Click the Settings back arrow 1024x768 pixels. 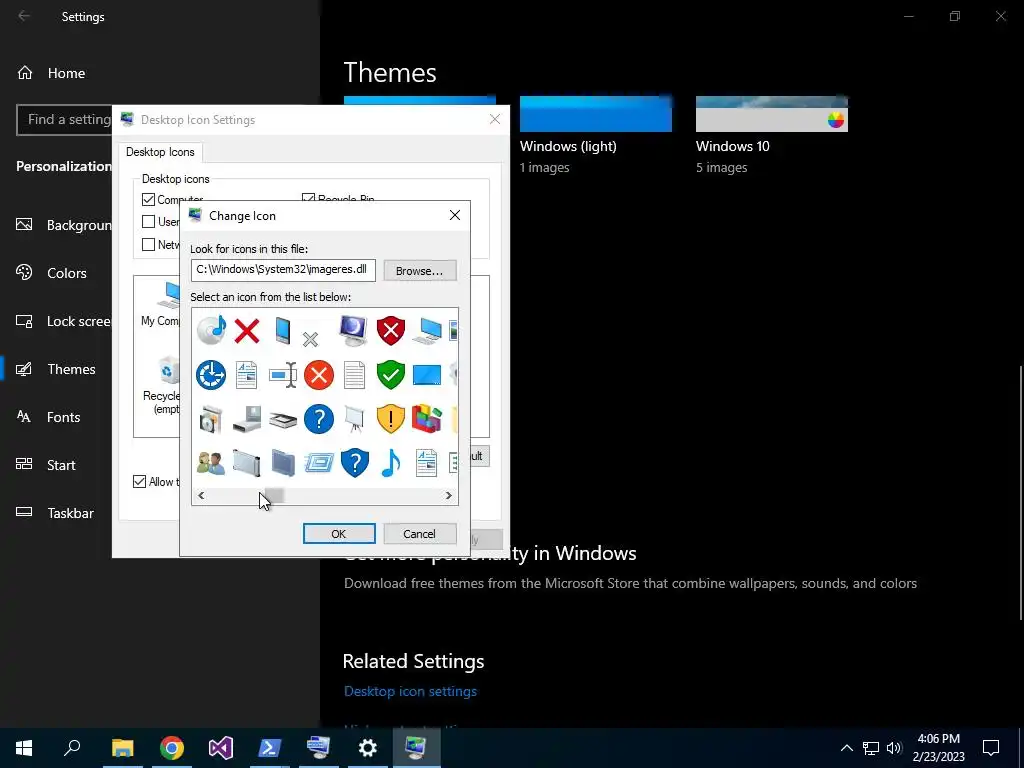[x=24, y=16]
